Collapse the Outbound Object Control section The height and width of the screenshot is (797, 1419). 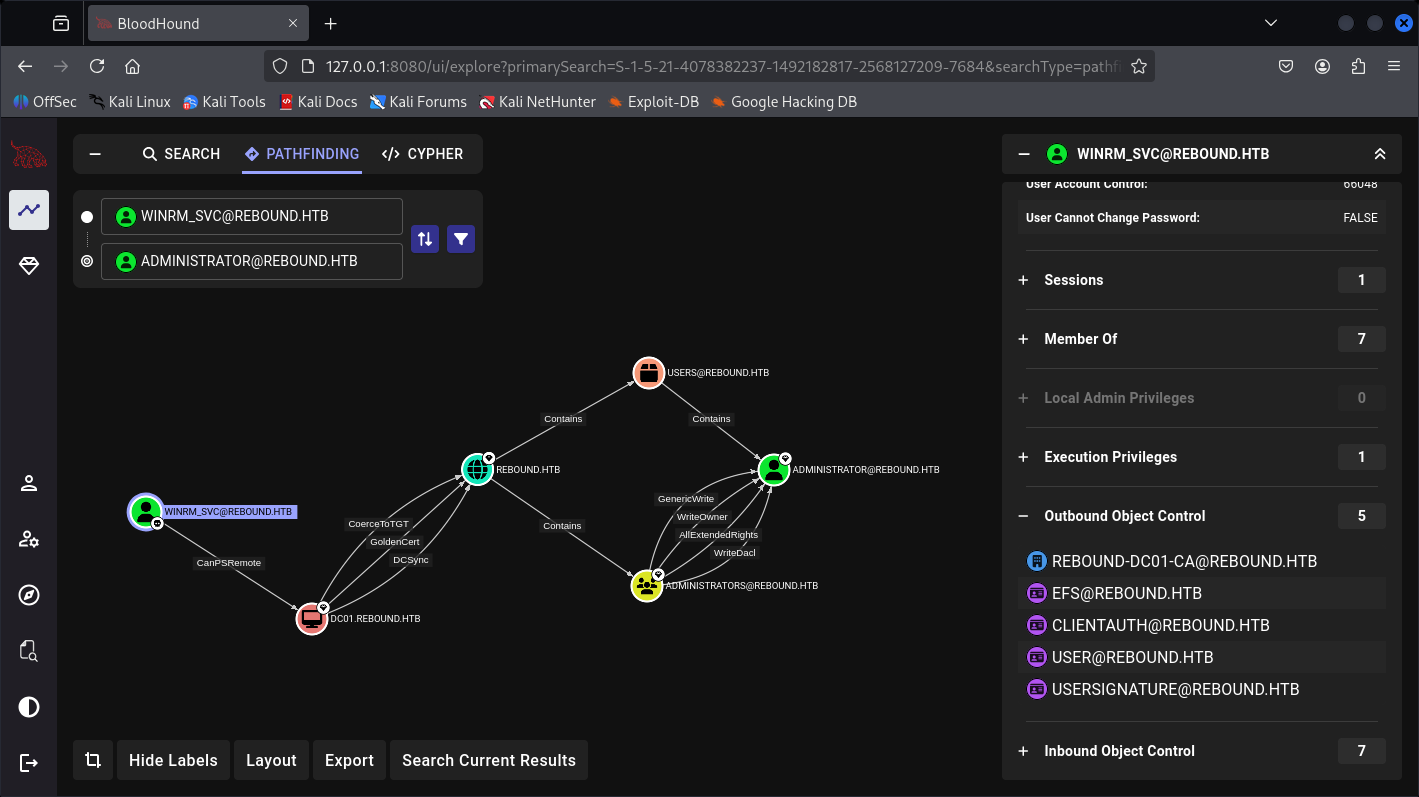click(1023, 516)
